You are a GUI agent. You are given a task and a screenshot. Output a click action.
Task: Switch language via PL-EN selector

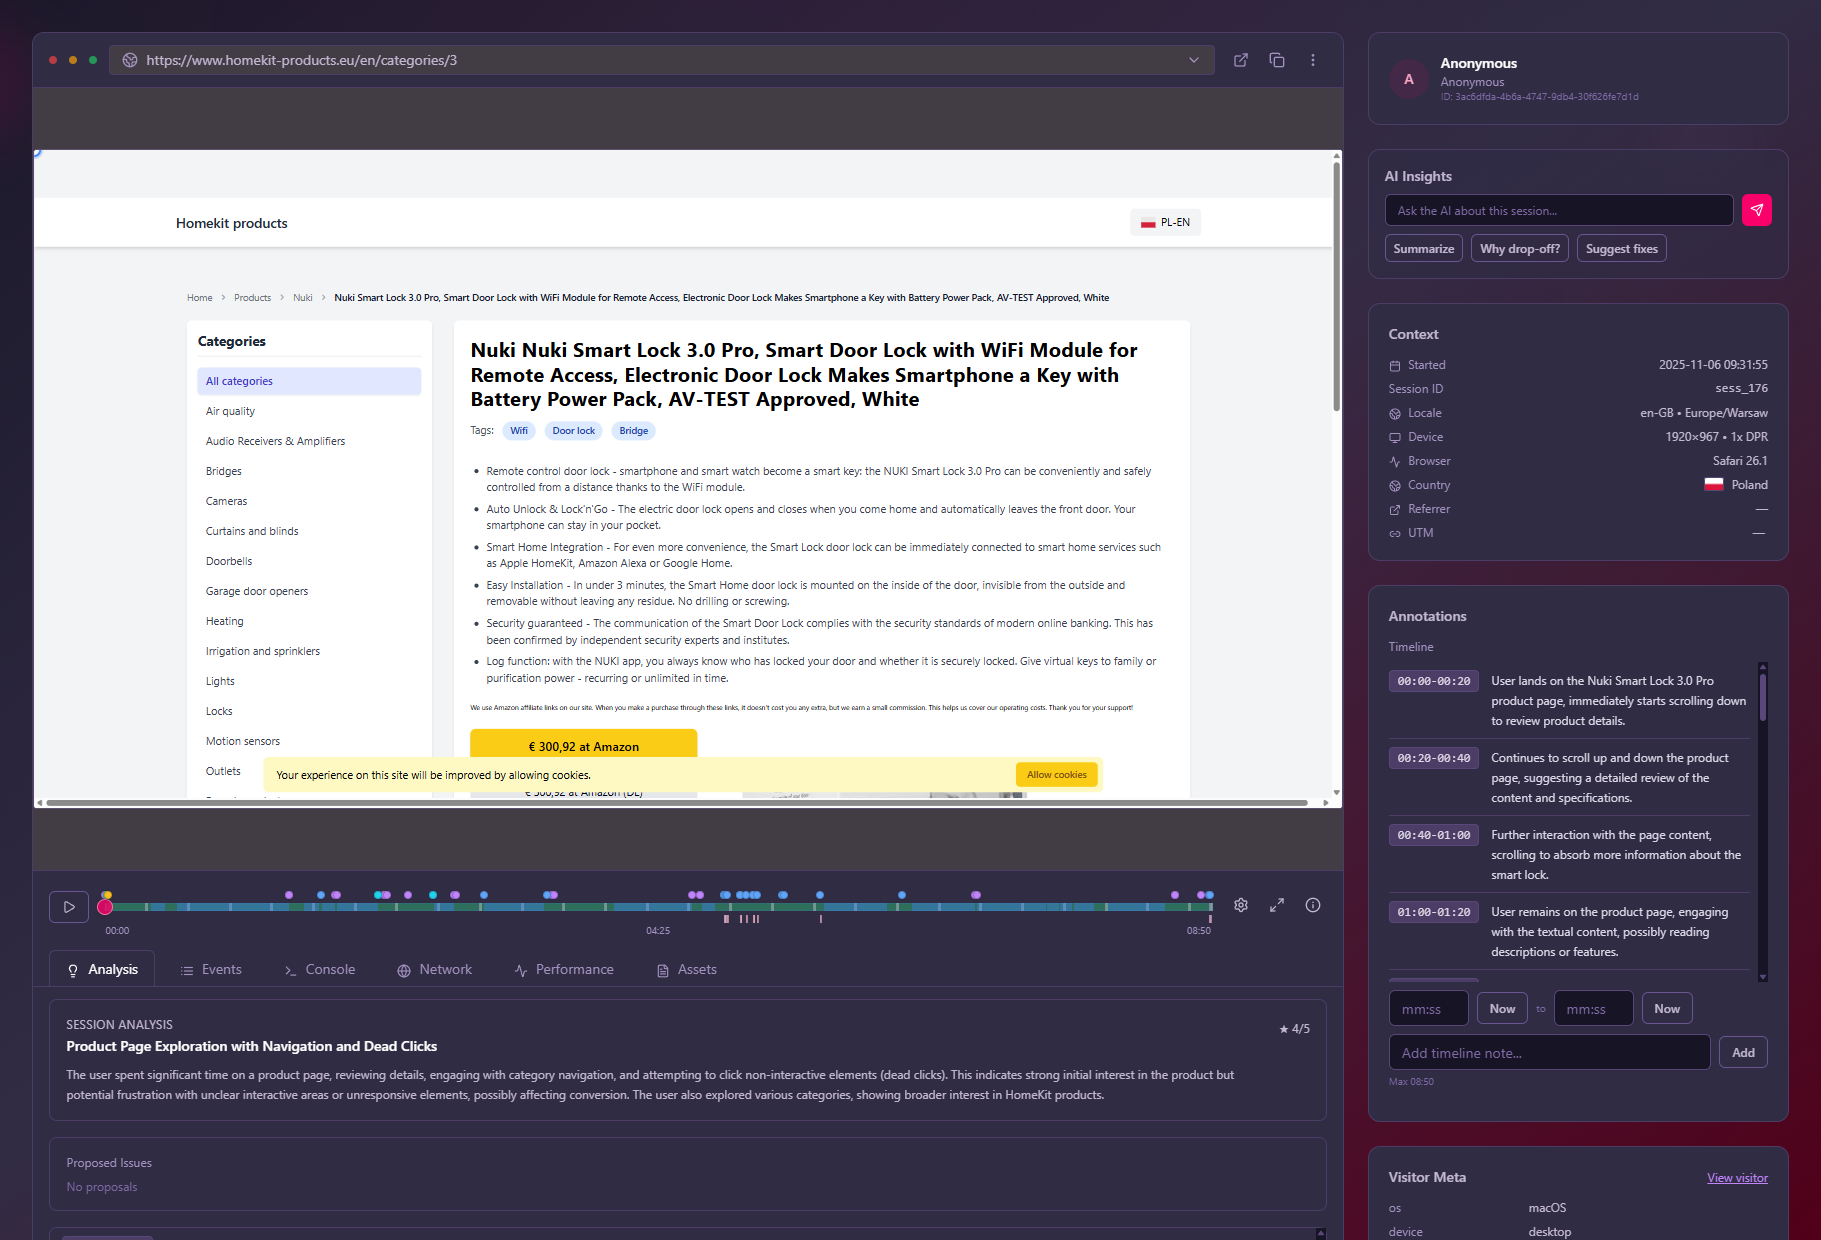[x=1166, y=223]
